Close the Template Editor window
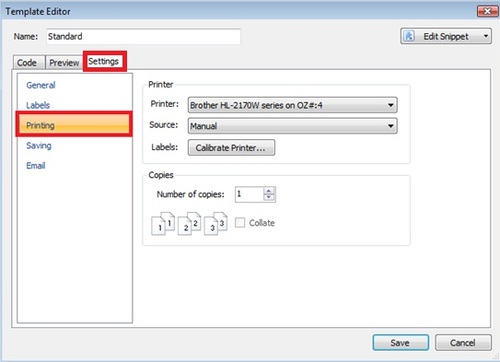Viewport: 500px width, 362px height. (x=487, y=11)
